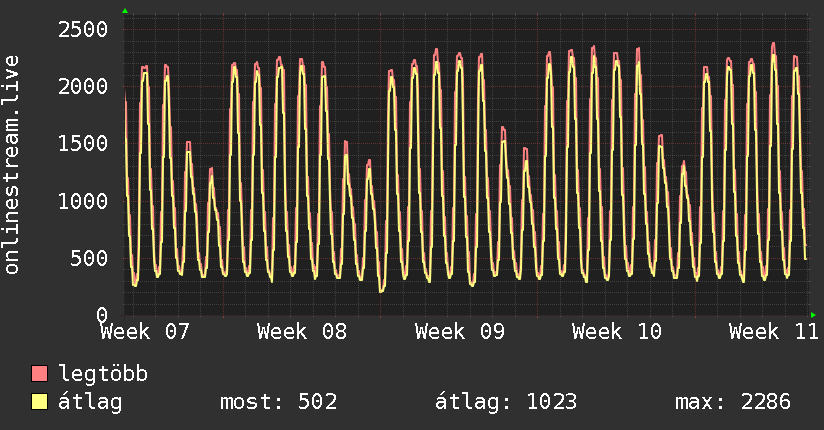Click the pink legtöbb legend swatch
The image size is (824, 430).
(39, 373)
